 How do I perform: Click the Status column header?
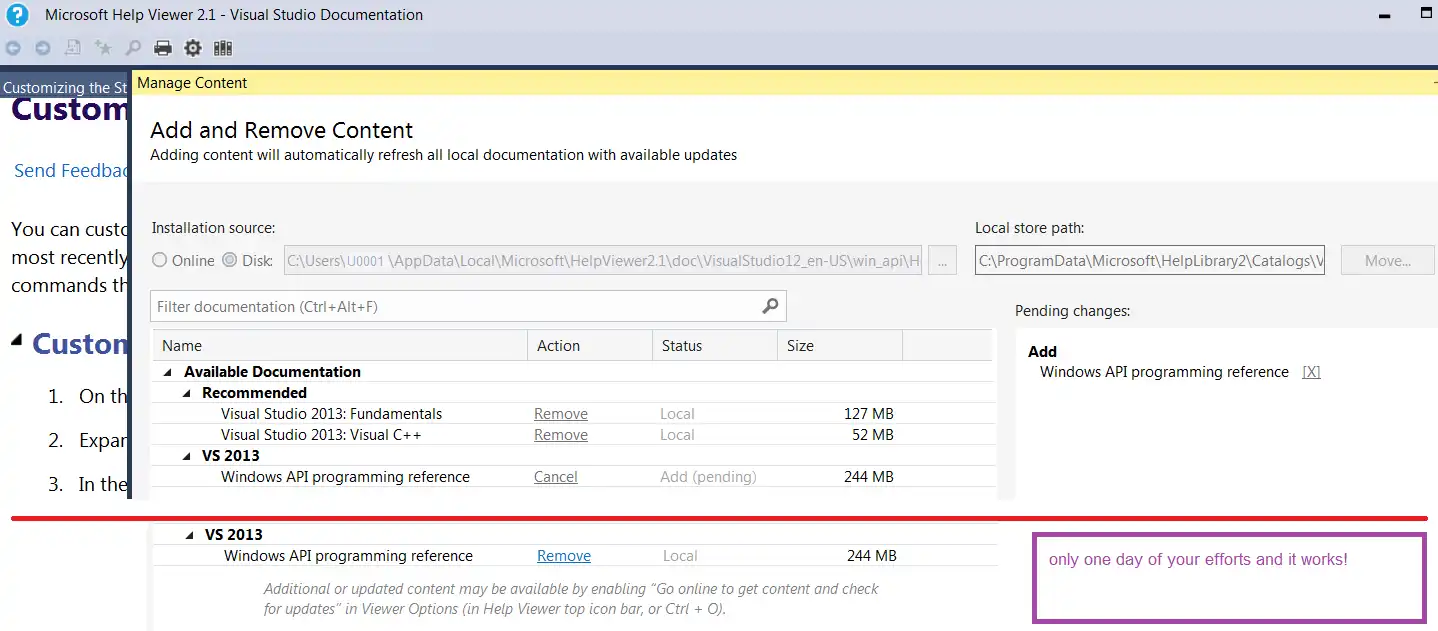[715, 345]
